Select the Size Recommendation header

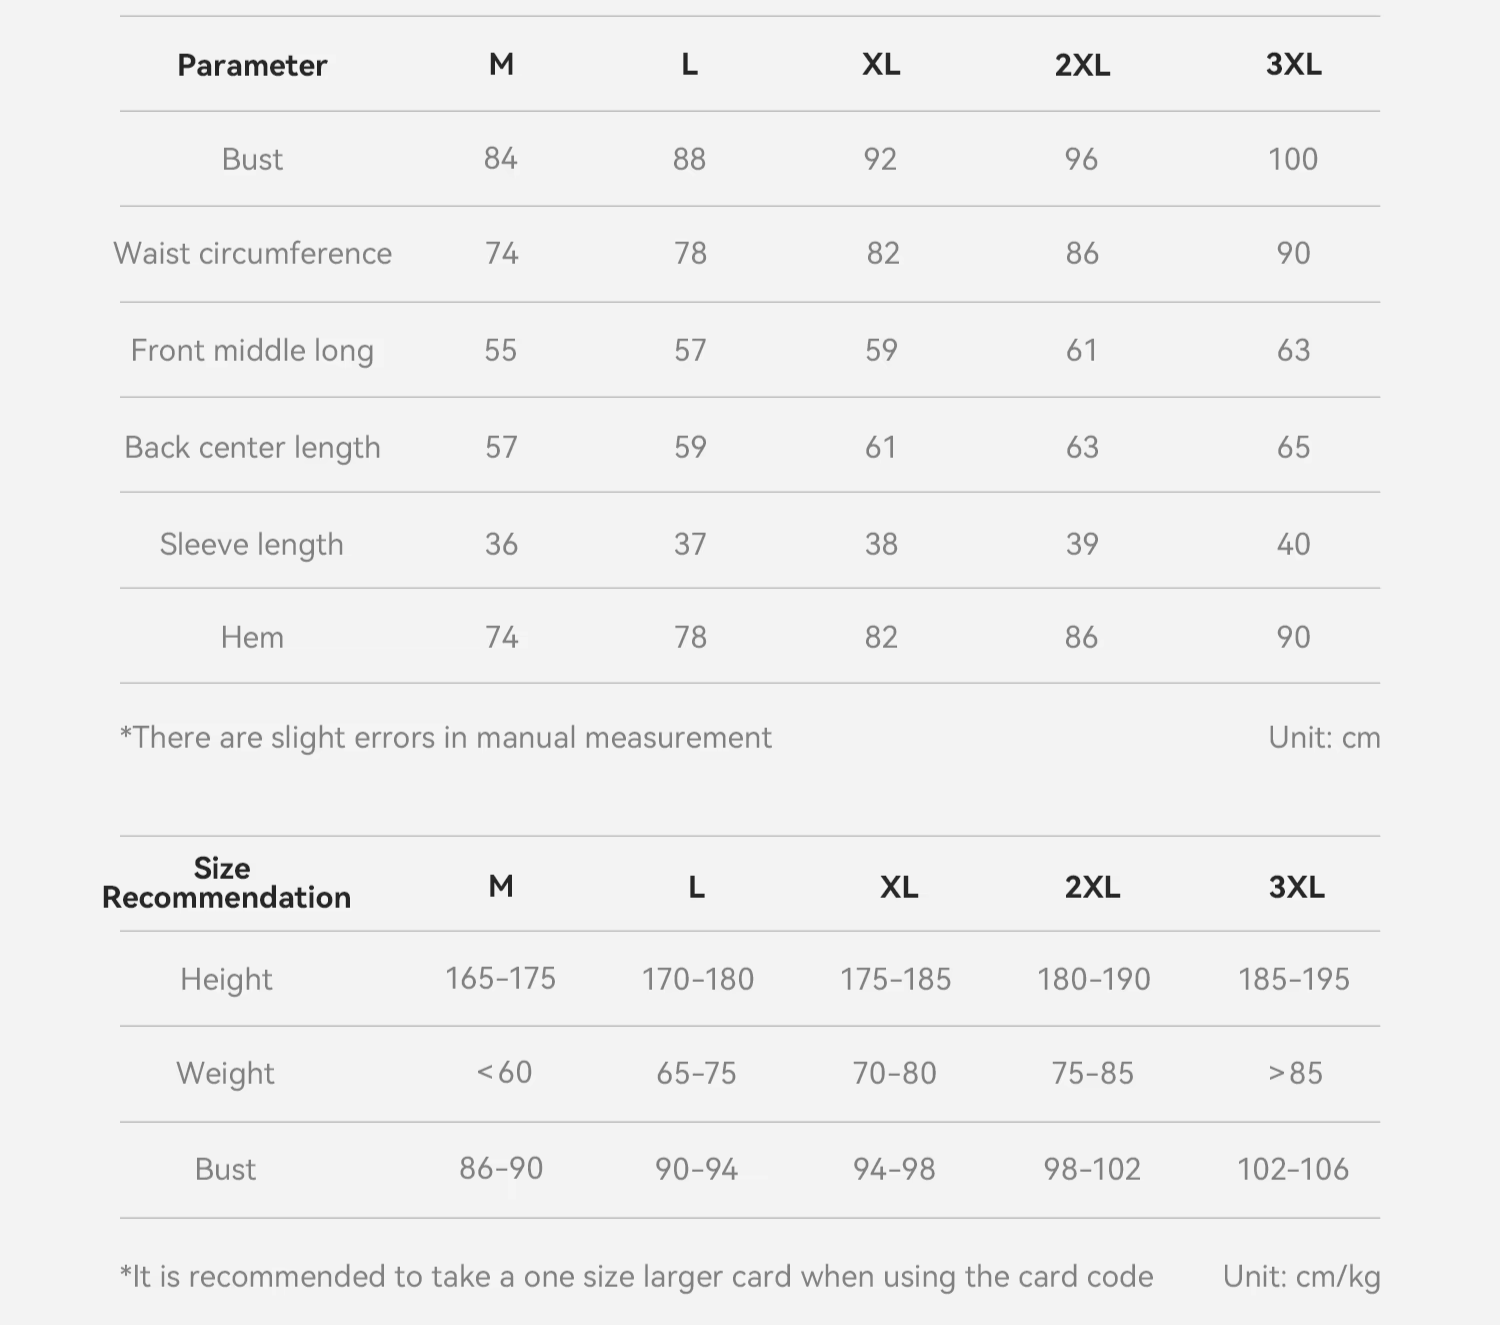tap(226, 883)
